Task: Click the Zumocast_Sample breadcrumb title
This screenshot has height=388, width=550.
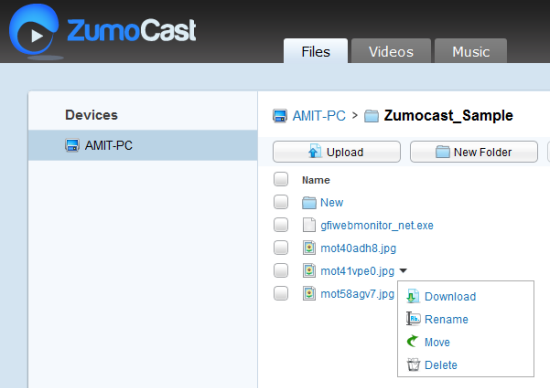Action: click(448, 116)
